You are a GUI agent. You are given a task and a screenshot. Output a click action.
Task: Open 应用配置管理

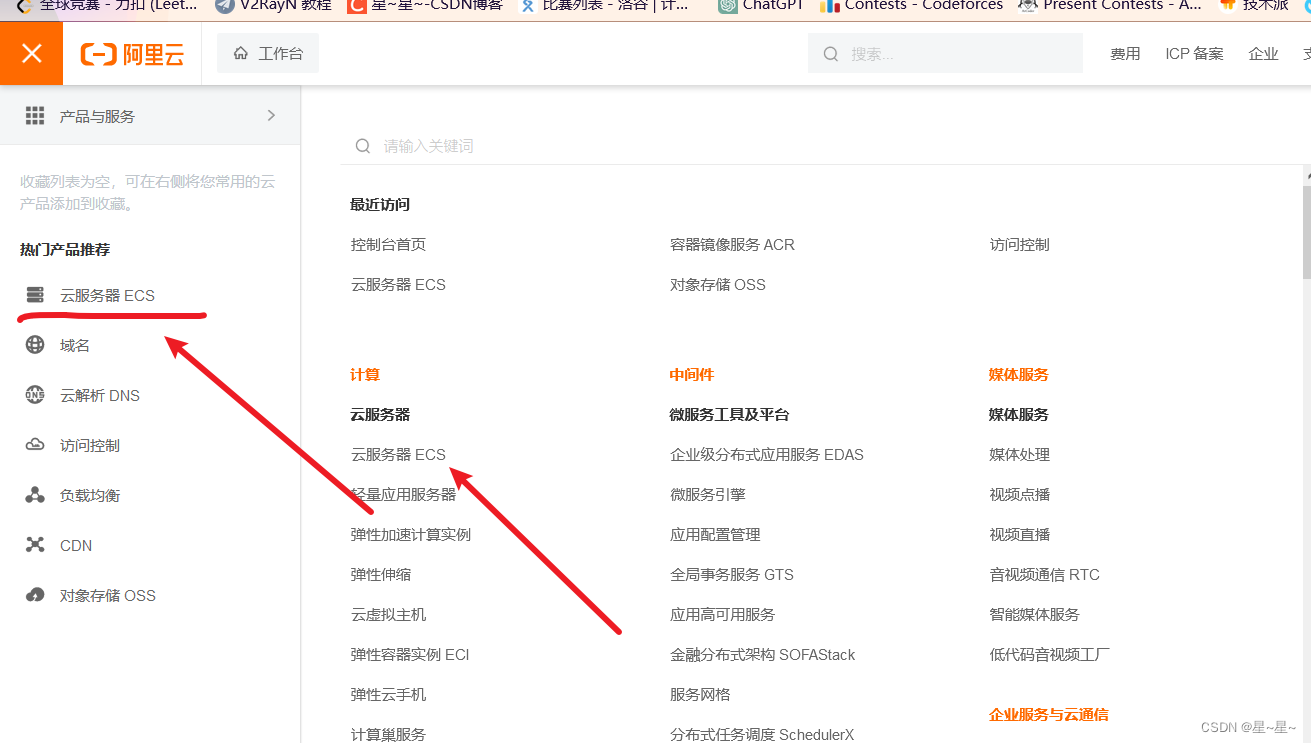715,534
